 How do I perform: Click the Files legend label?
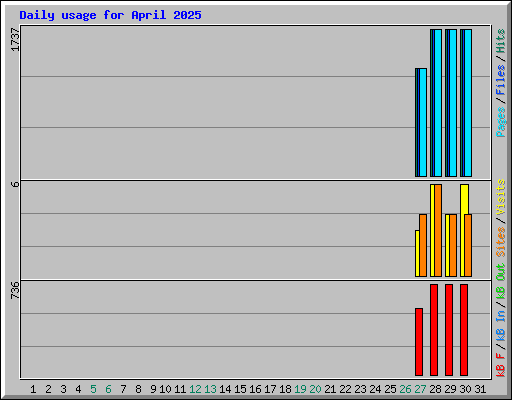click(501, 79)
